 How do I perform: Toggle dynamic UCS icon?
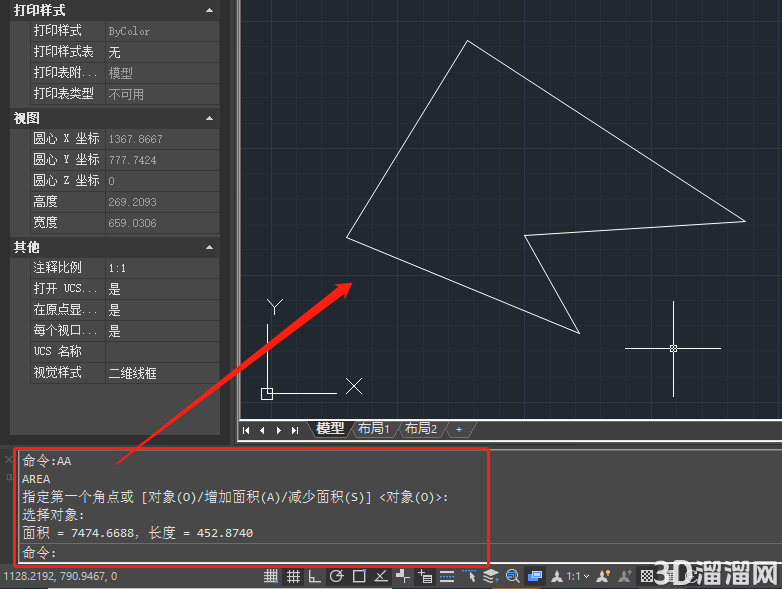coord(402,577)
